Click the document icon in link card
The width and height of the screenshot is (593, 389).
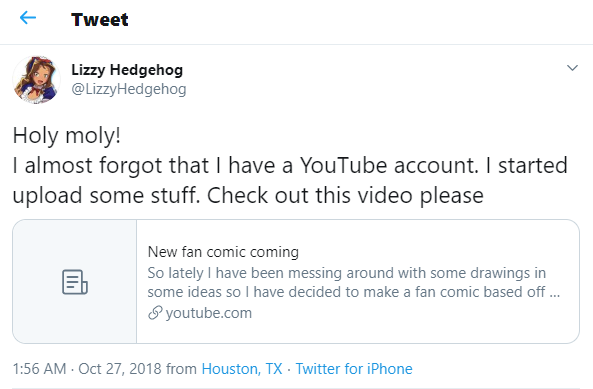pyautogui.click(x=75, y=282)
